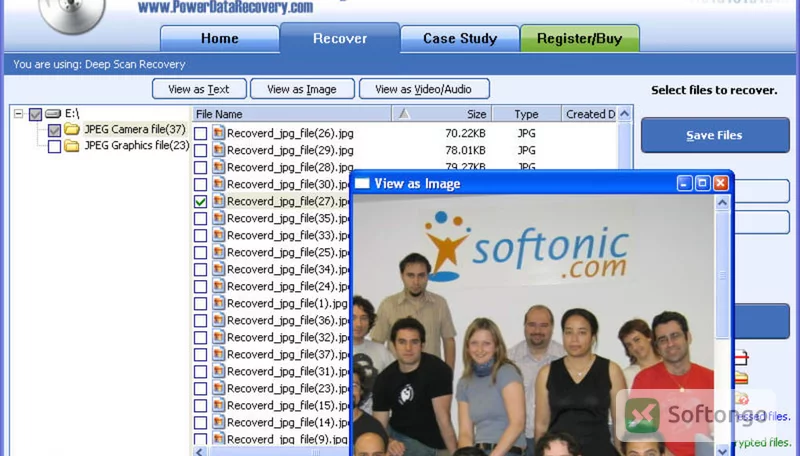Image resolution: width=800 pixels, height=456 pixels.
Task: Click the file icon of Recoverd_jpg_file(1).jpg
Action: [218, 303]
